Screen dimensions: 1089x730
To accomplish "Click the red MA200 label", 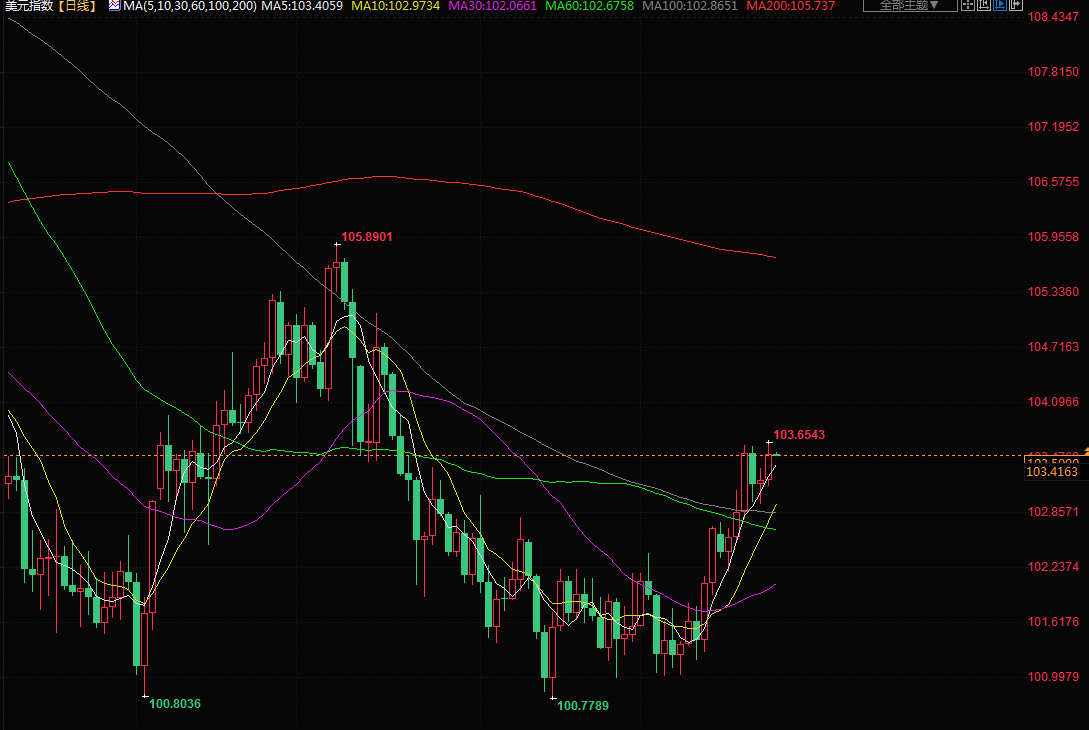I will pos(791,6).
